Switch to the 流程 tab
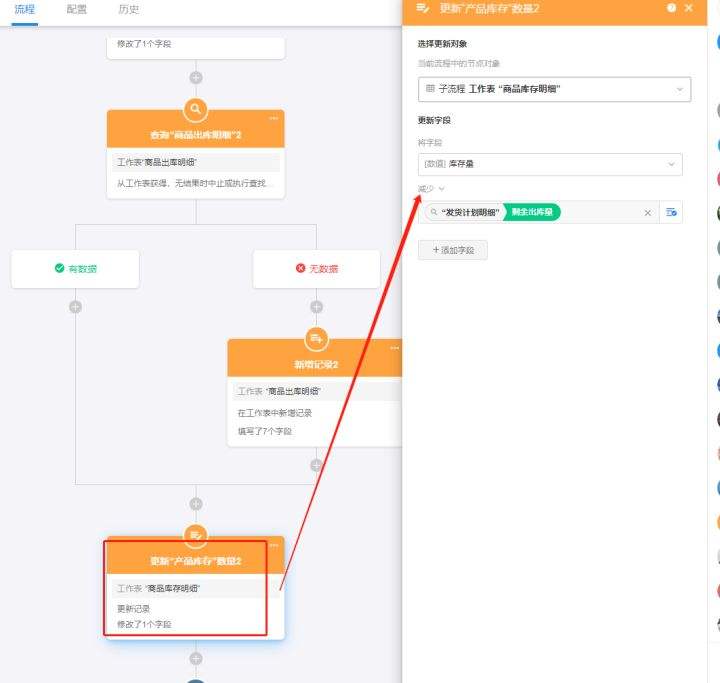The height and width of the screenshot is (683, 720). 24,10
